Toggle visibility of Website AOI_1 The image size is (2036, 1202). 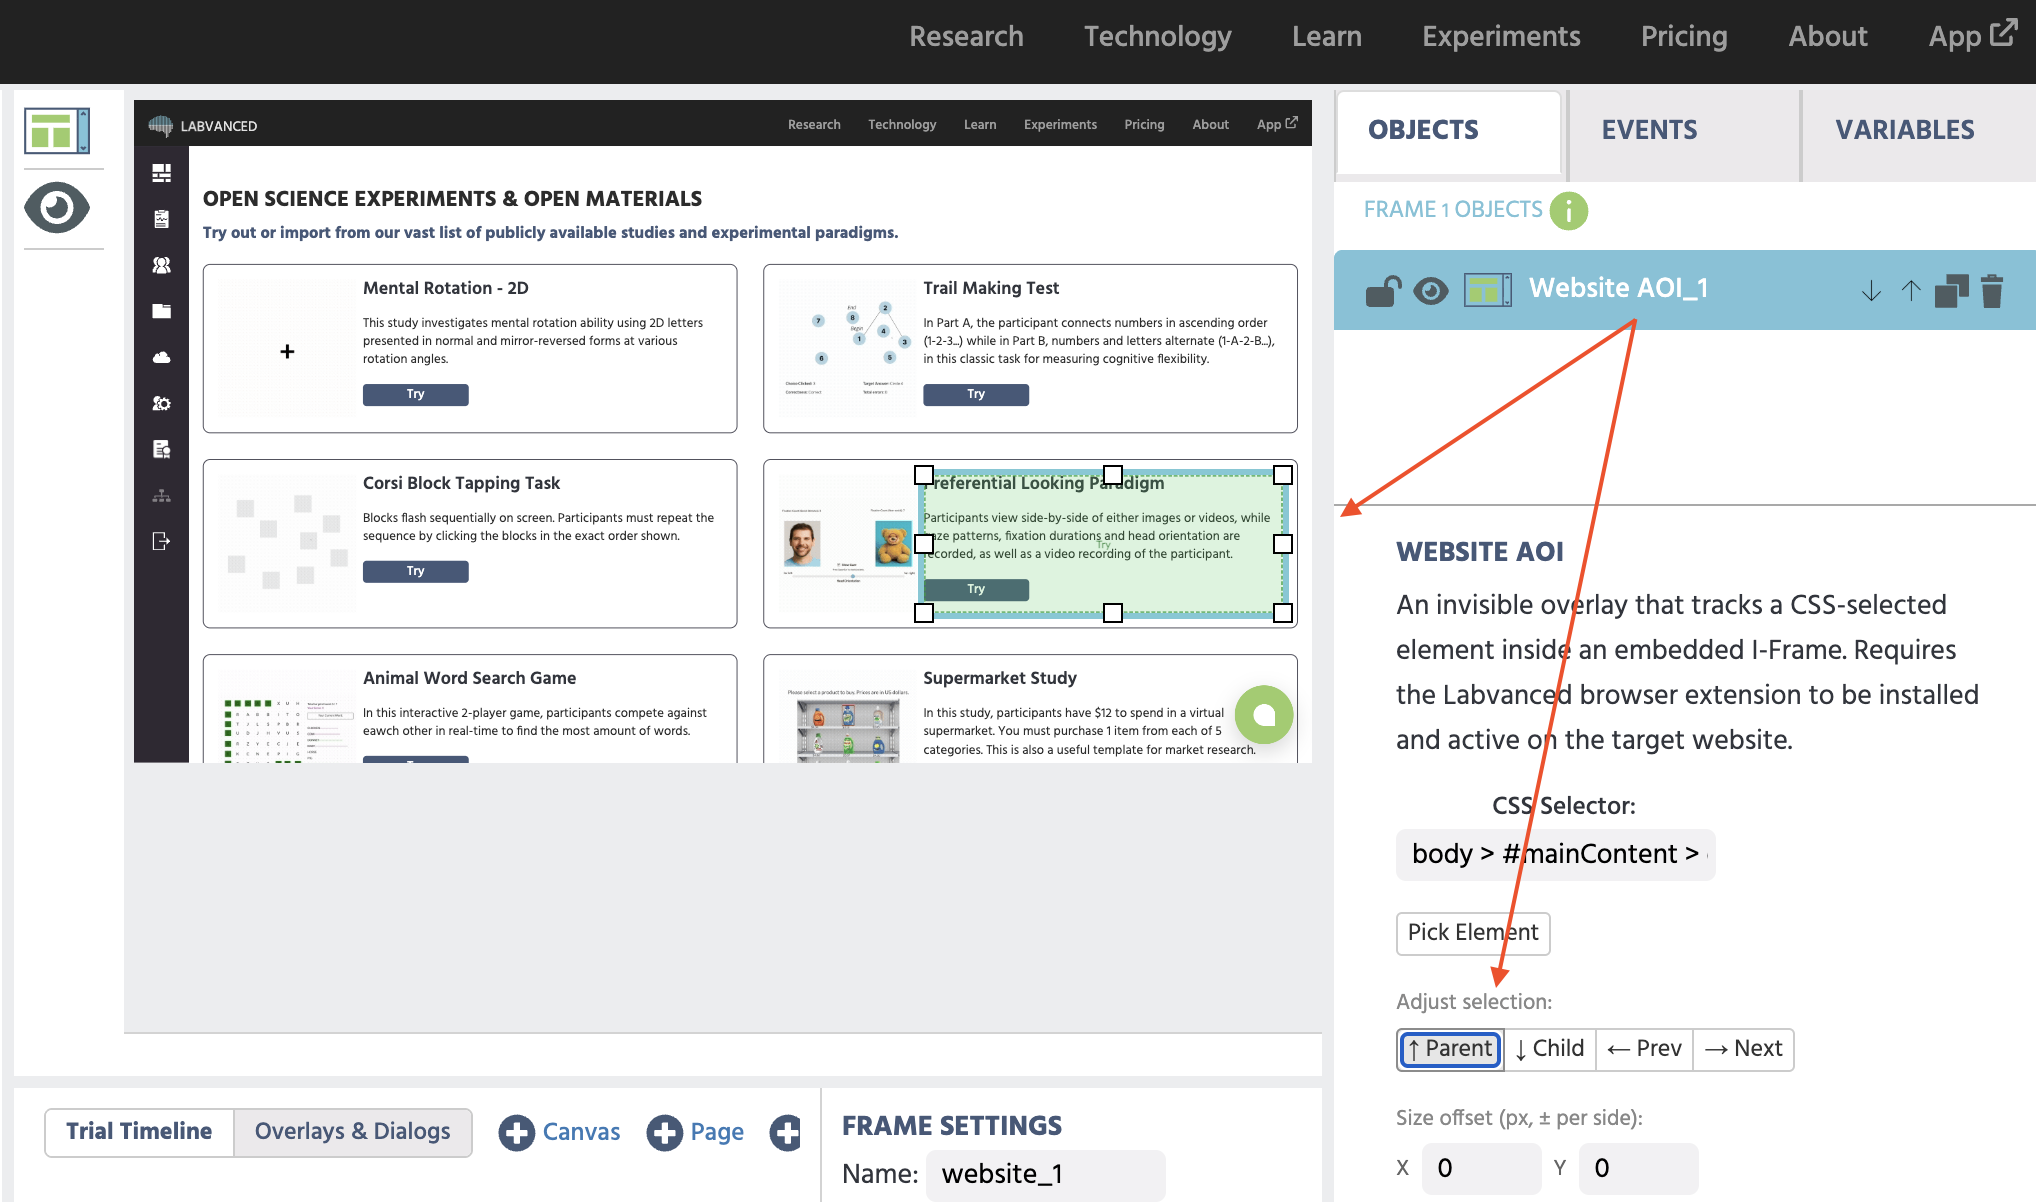pos(1431,291)
